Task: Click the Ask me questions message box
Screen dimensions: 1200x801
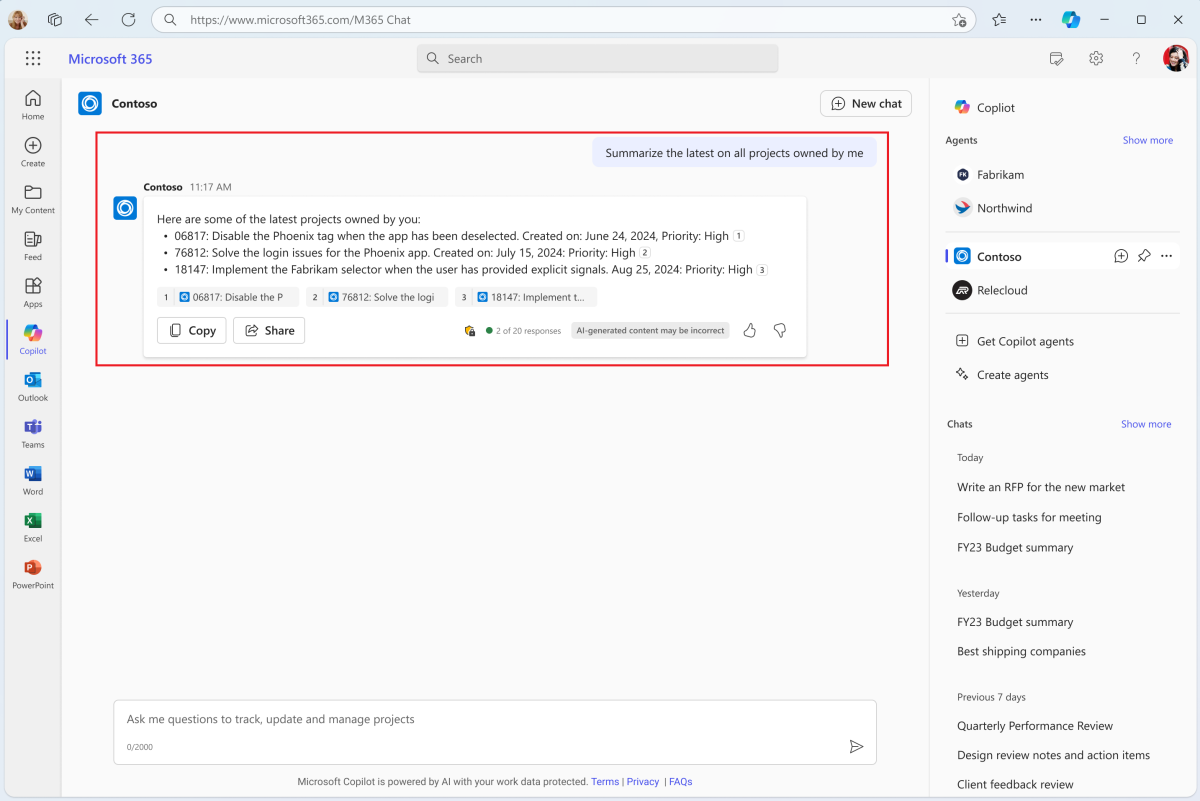Action: coord(495,732)
